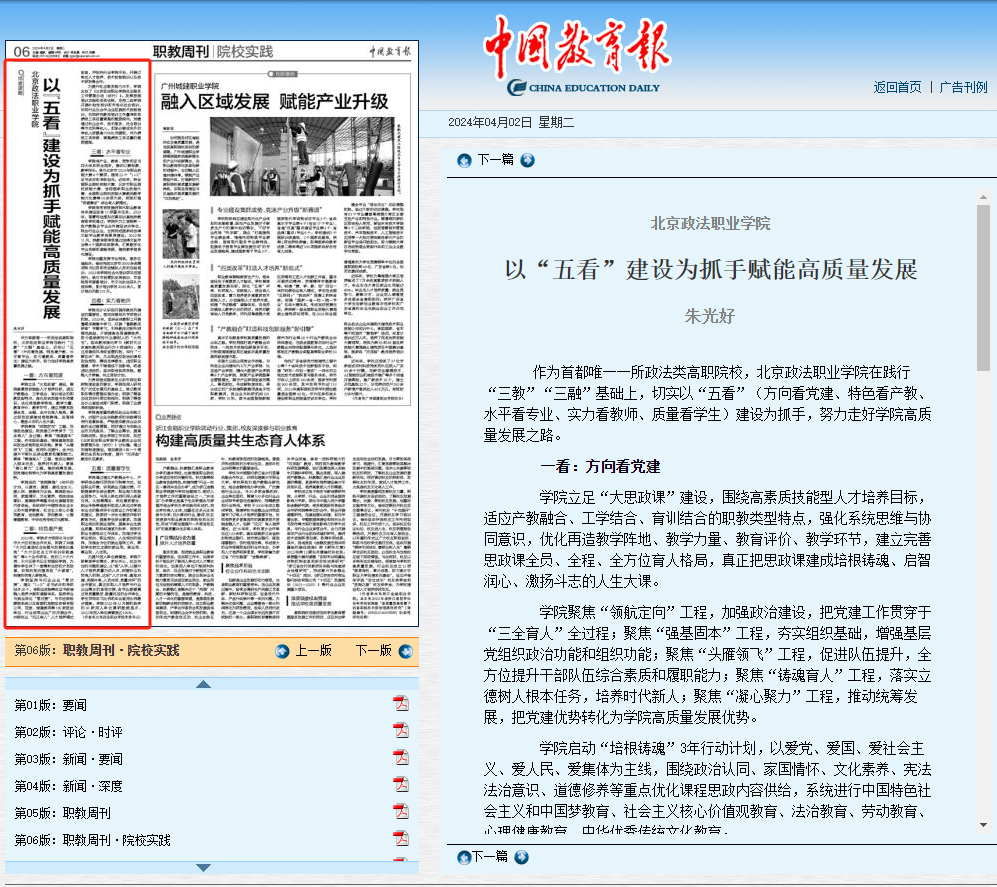Open PDF icon for 第04版 新闻·深度

click(x=400, y=786)
